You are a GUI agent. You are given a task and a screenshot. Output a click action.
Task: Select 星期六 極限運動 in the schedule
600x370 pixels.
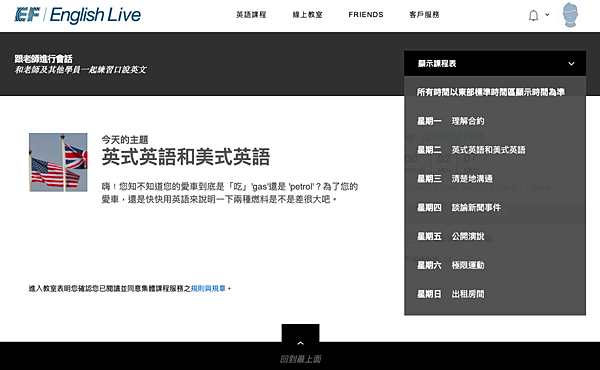point(450,265)
